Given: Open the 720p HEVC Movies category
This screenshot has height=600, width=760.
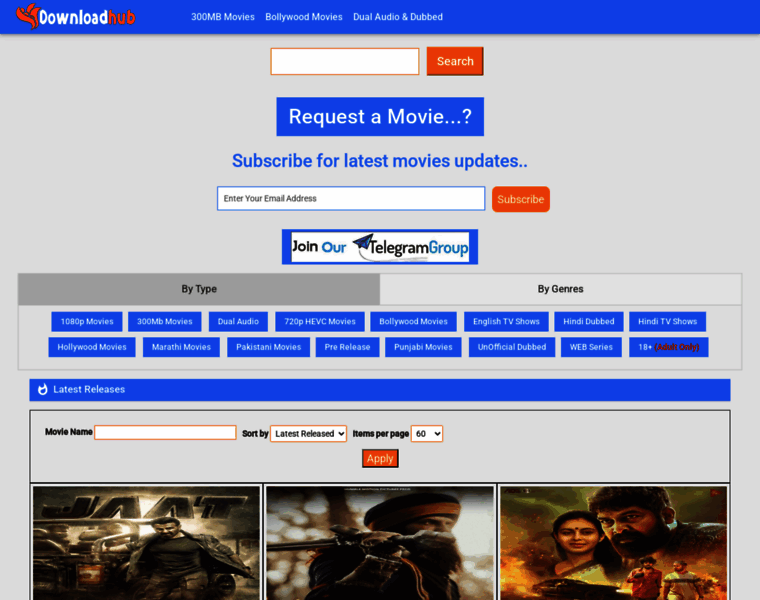Looking at the screenshot, I should click(320, 321).
